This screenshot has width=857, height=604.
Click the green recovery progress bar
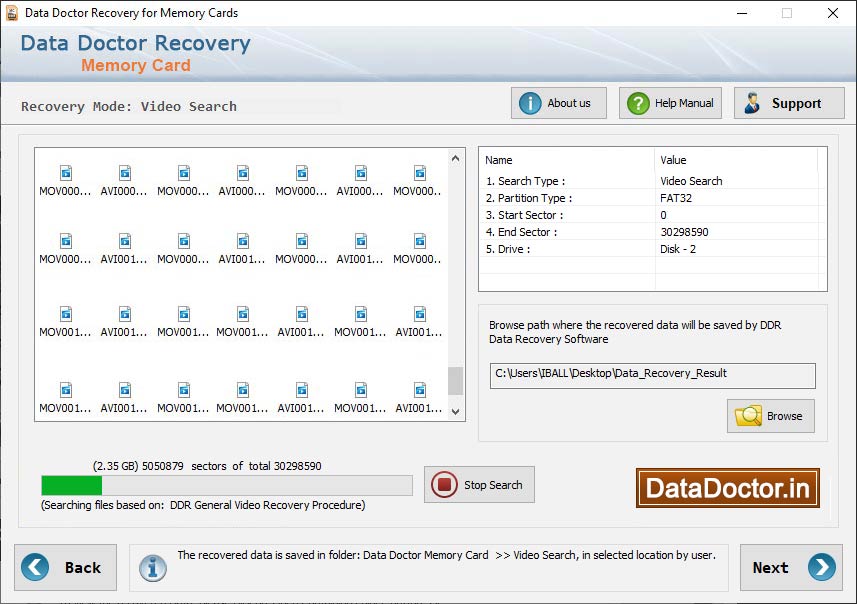tap(70, 485)
